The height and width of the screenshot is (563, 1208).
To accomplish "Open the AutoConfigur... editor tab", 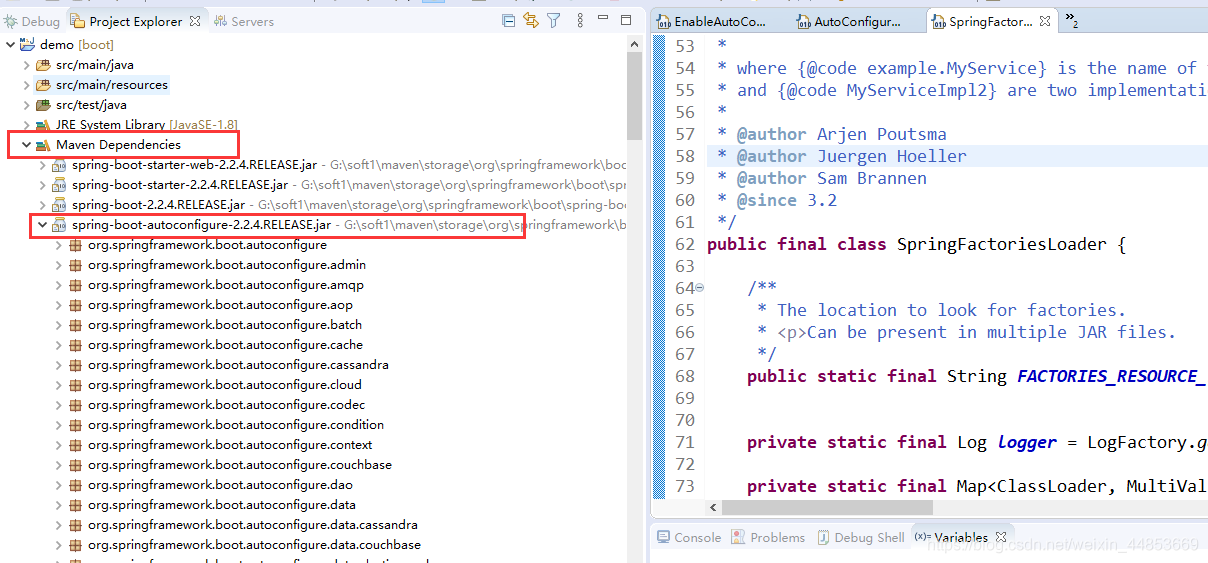I will (x=849, y=21).
